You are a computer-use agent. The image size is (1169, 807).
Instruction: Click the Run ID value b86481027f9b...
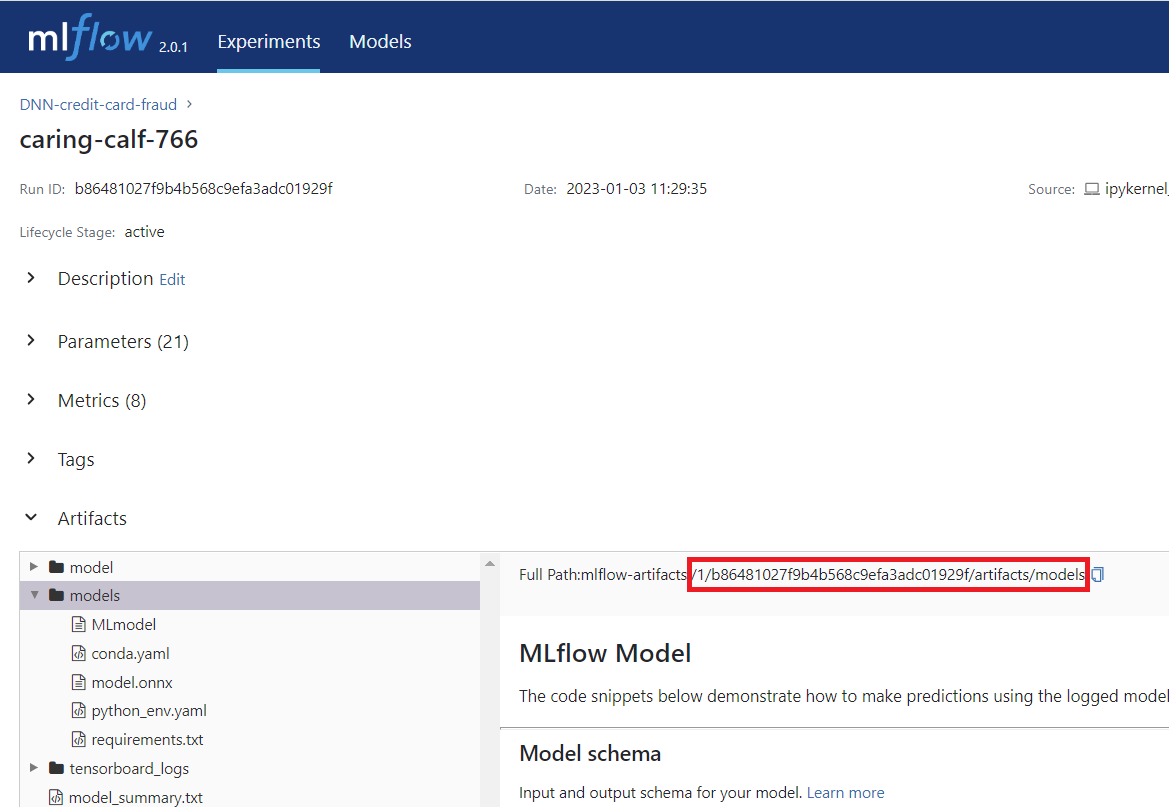tap(204, 189)
